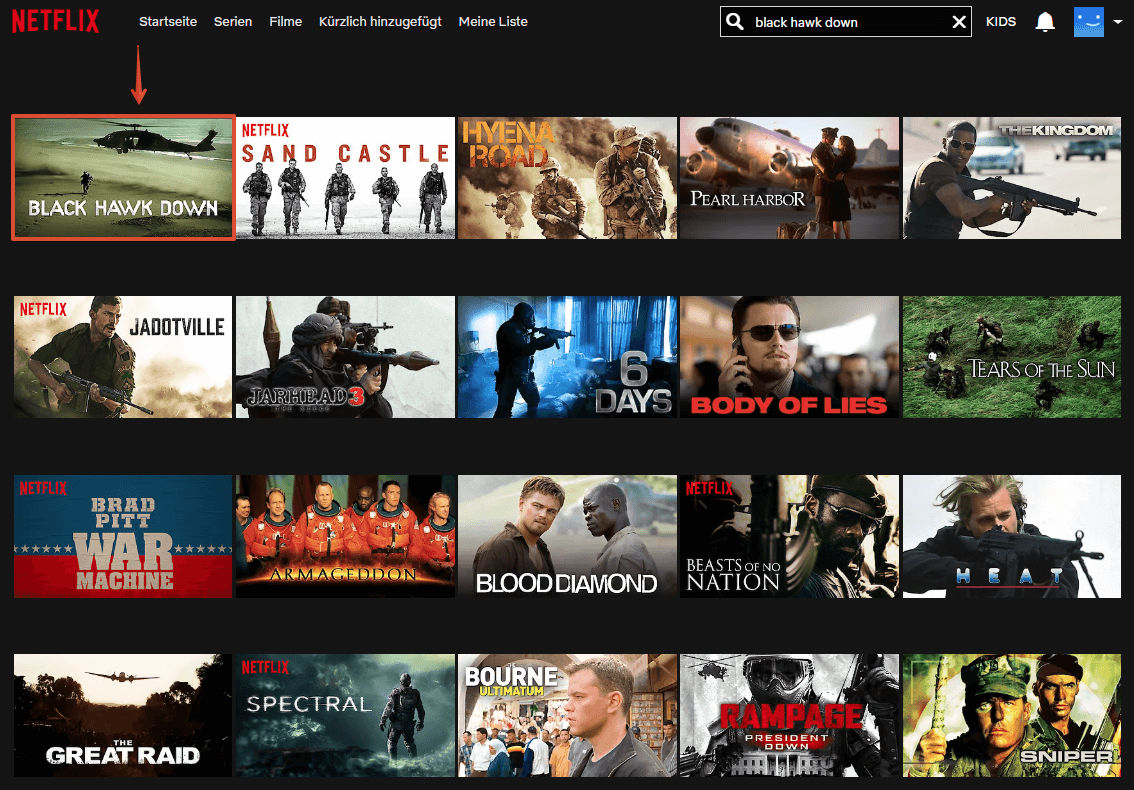Open the Jarhead 3 title

click(x=346, y=357)
